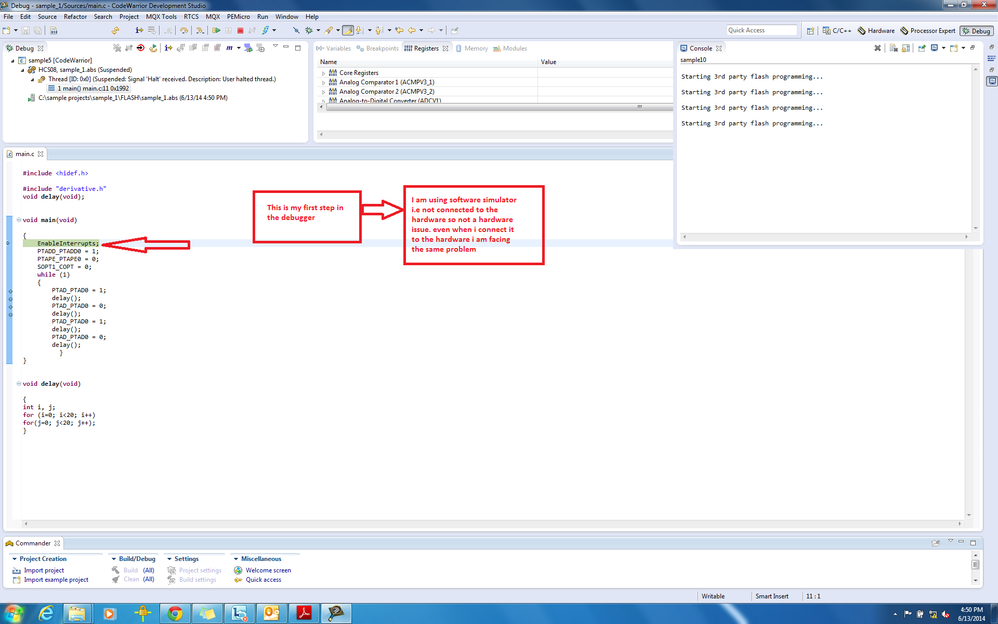Open Outlook from the taskbar
The width and height of the screenshot is (998, 624).
tap(271, 613)
